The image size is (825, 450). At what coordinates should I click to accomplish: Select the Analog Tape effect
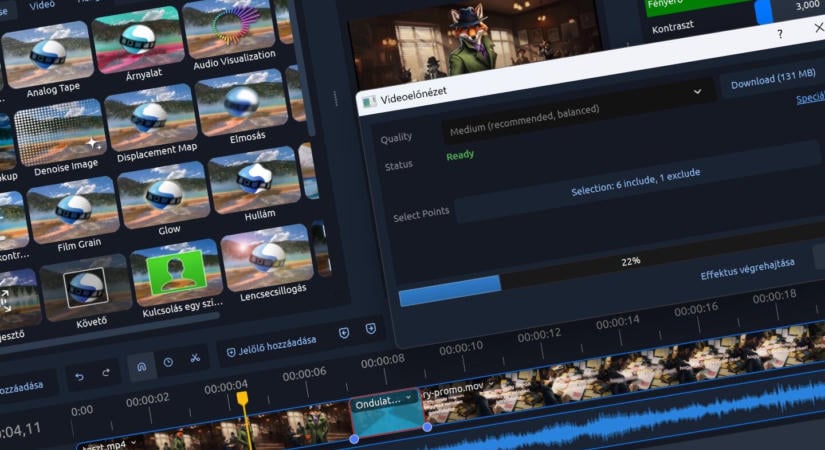(48, 55)
